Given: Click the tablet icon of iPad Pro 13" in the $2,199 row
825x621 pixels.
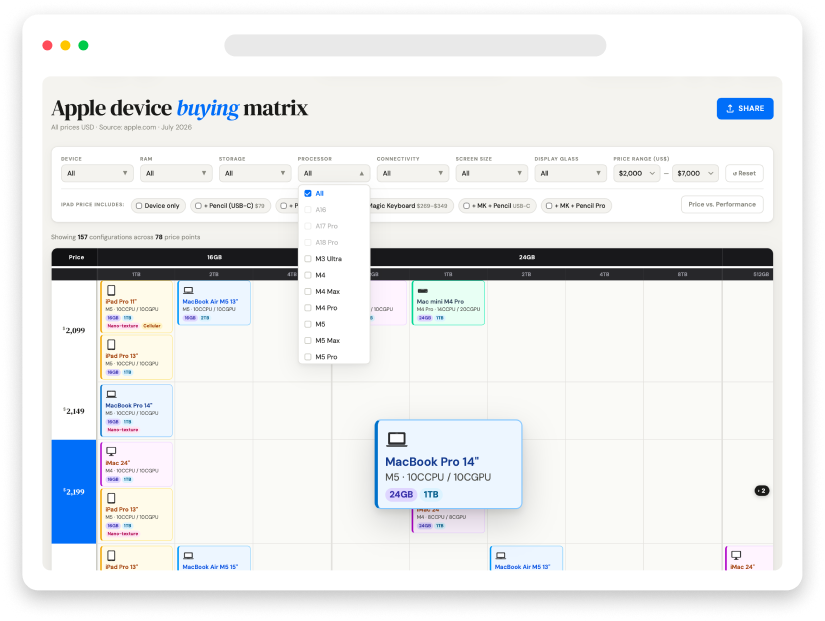Looking at the screenshot, I should pos(111,498).
